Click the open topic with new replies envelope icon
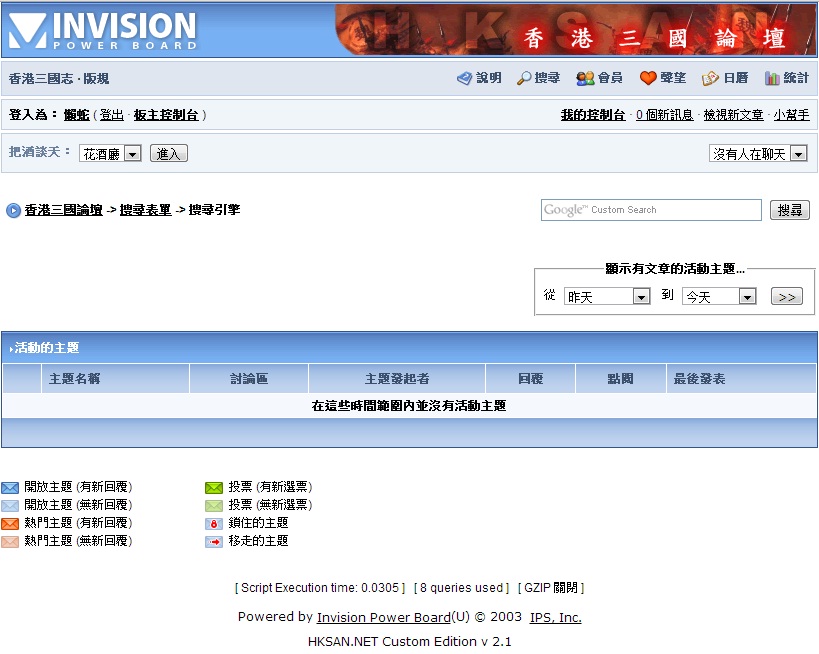 [x=10, y=488]
